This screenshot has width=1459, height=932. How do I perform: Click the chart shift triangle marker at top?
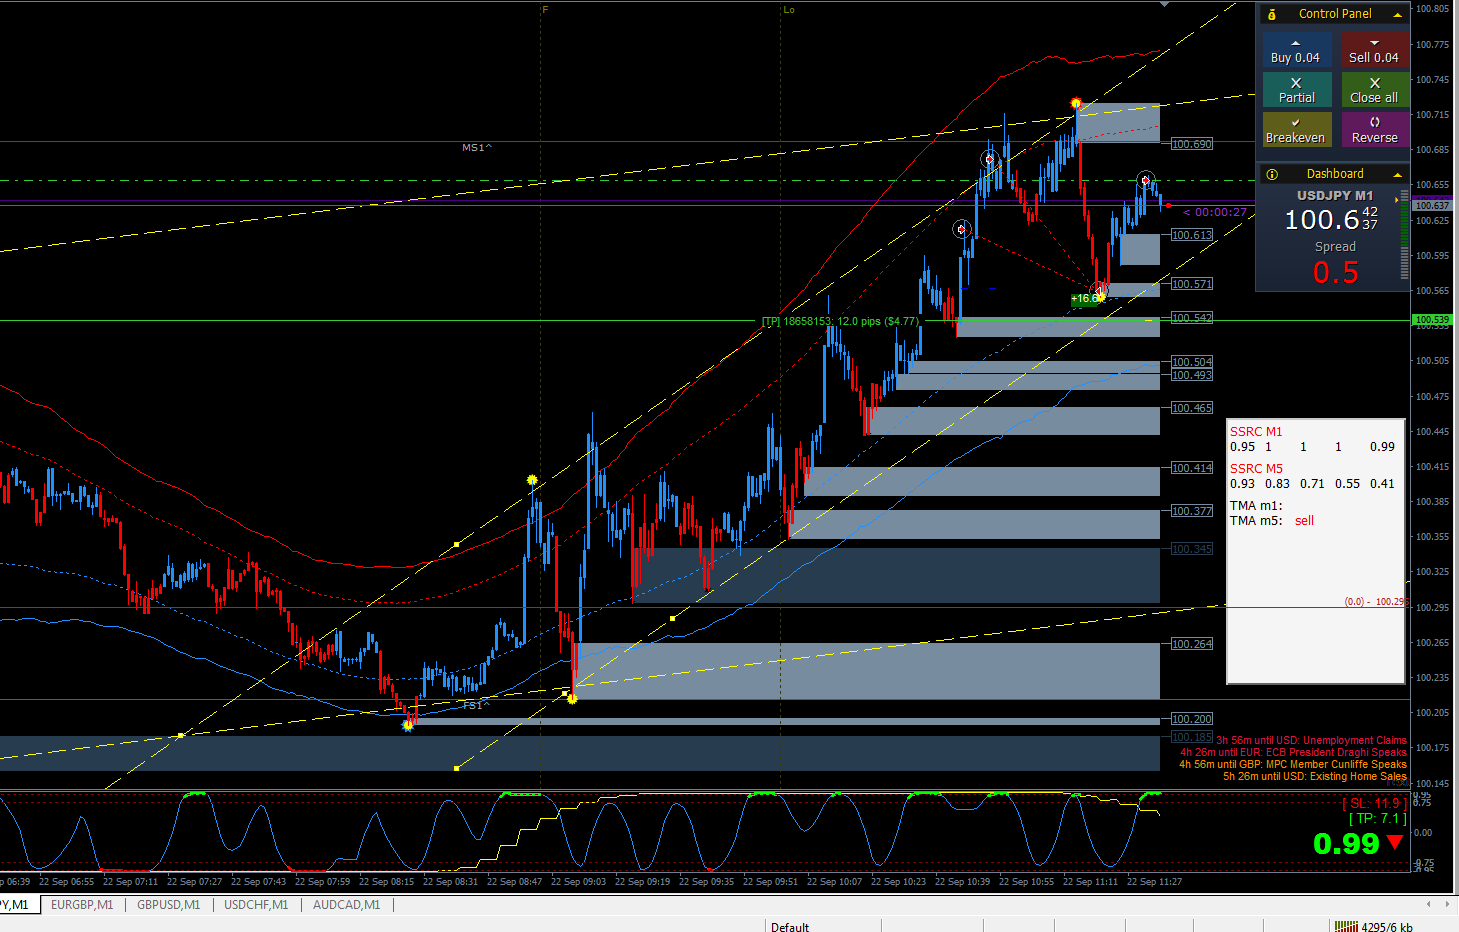click(1164, 4)
